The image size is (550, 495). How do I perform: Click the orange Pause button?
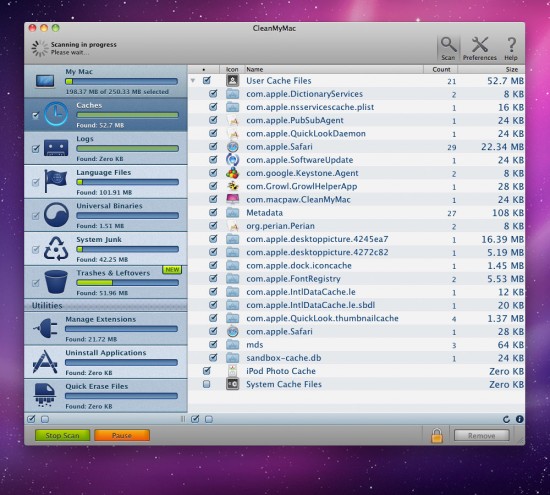[122, 435]
